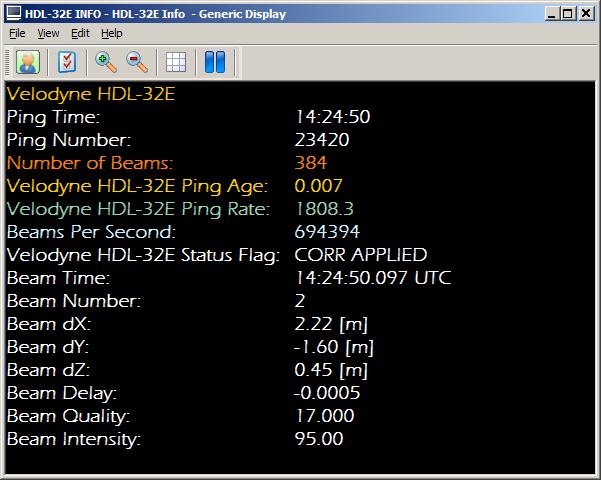Select the beam intensity value 95.00
The width and height of the screenshot is (601, 480).
(x=319, y=439)
